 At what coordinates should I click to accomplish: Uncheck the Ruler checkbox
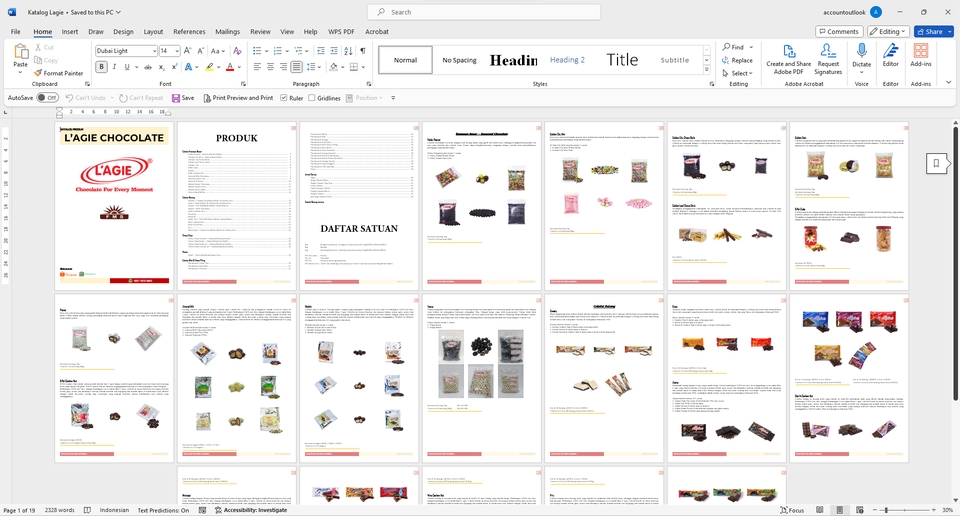(283, 98)
